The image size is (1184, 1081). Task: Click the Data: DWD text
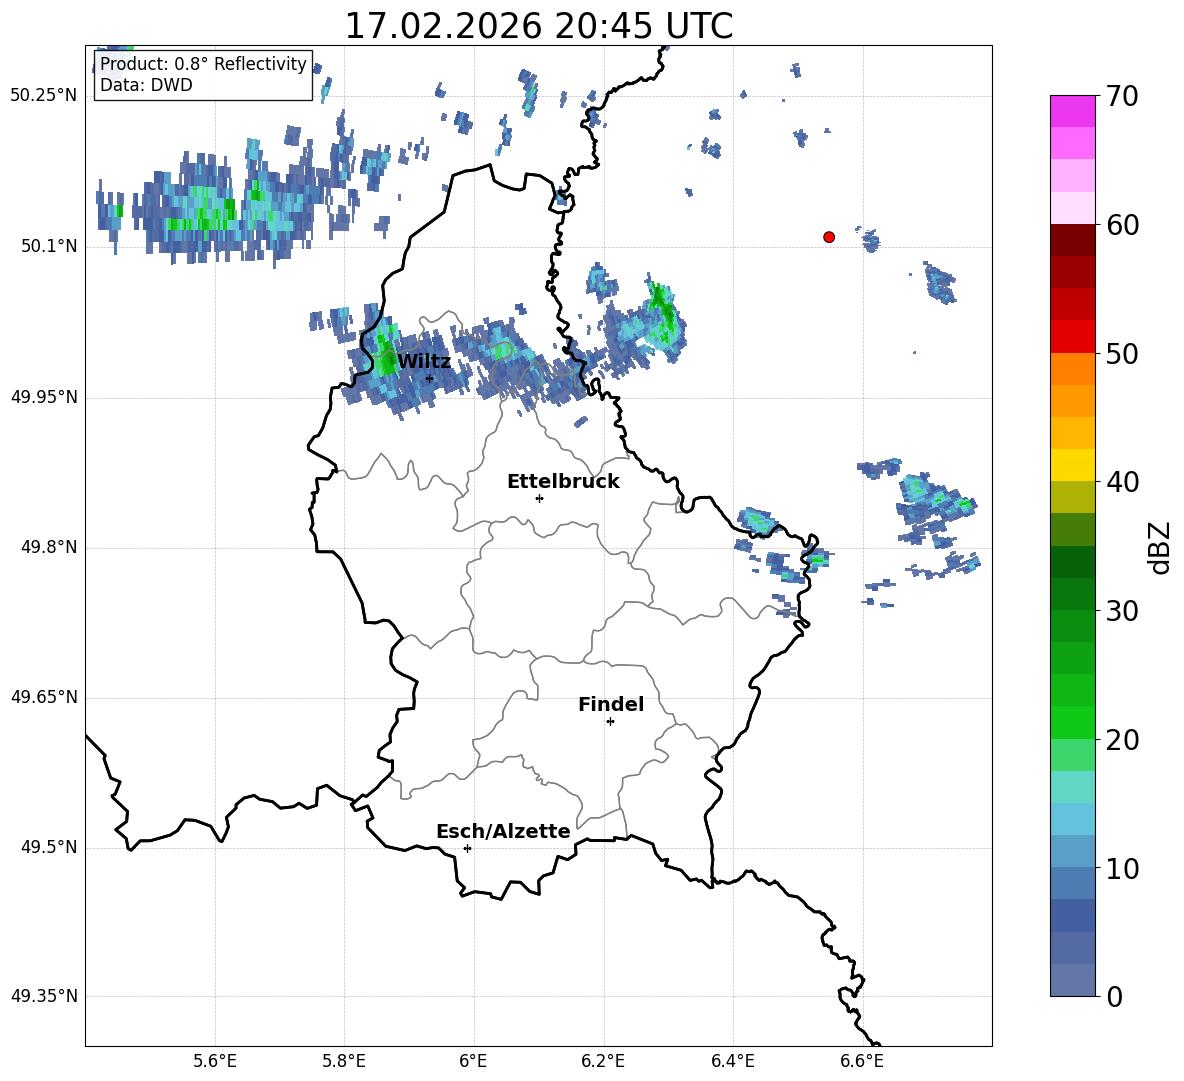pyautogui.click(x=146, y=85)
